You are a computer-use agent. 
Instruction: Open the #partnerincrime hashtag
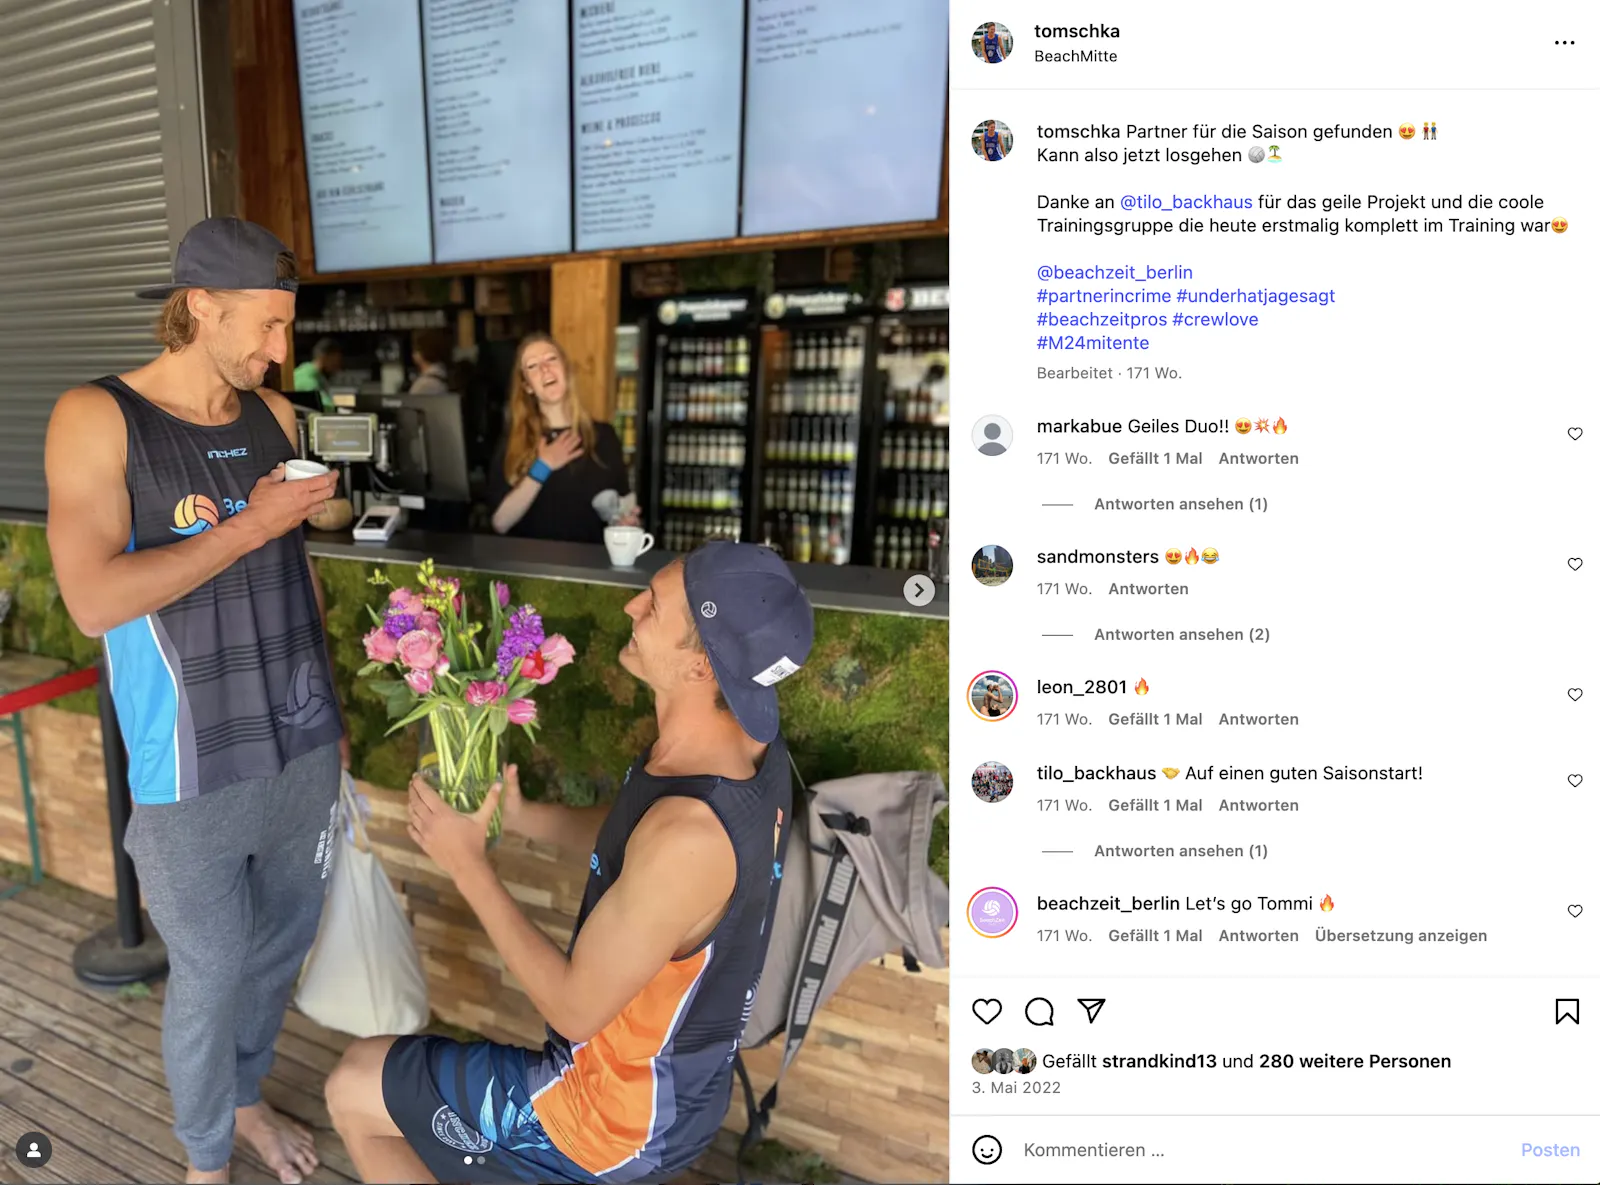click(1103, 296)
